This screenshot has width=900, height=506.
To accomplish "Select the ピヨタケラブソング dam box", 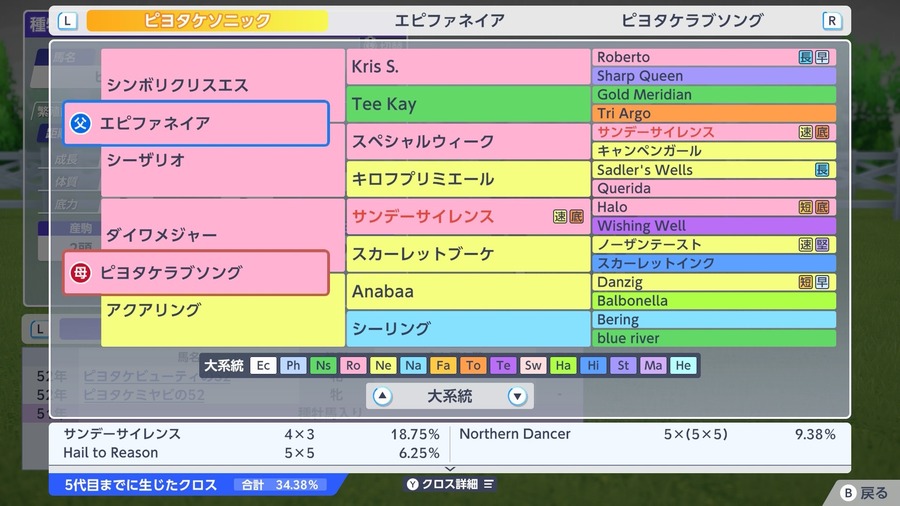I will 196,273.
